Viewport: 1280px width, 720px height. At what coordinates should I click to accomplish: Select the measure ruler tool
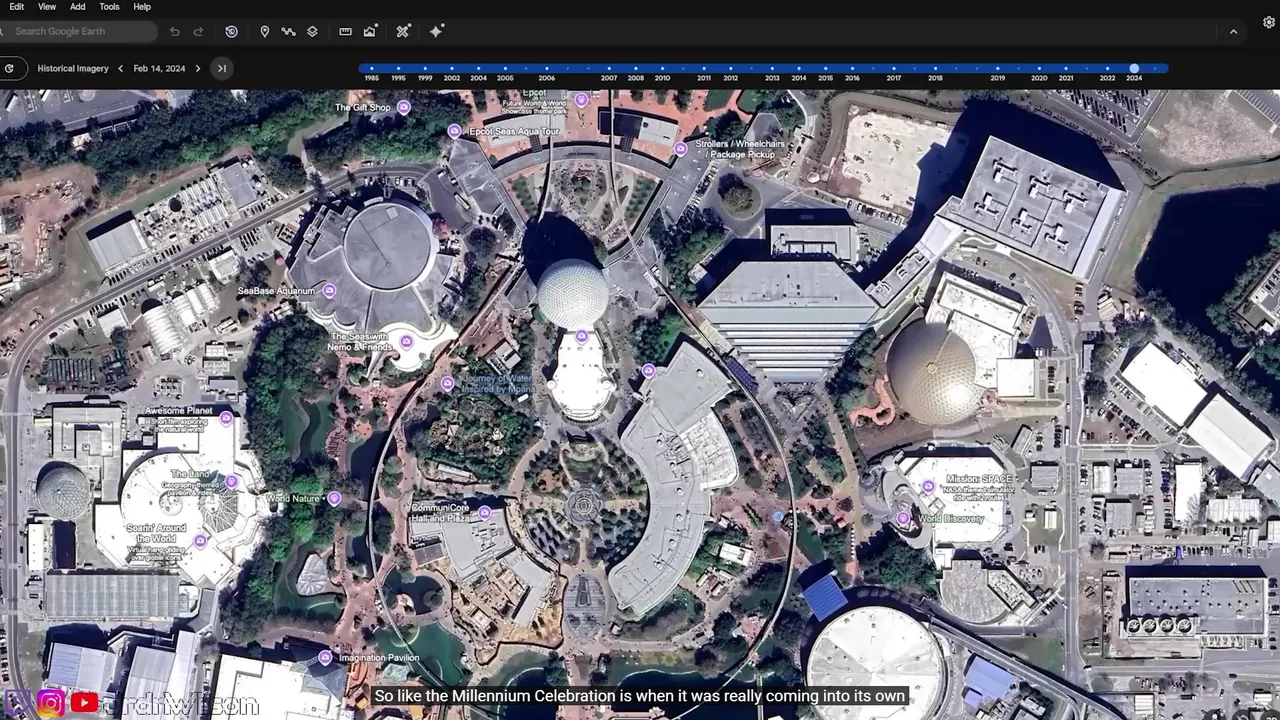pyautogui.click(x=345, y=32)
